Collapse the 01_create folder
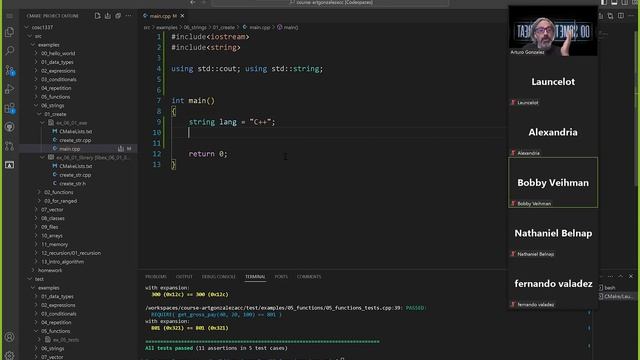Screen dimensions: 640x360 [55, 114]
